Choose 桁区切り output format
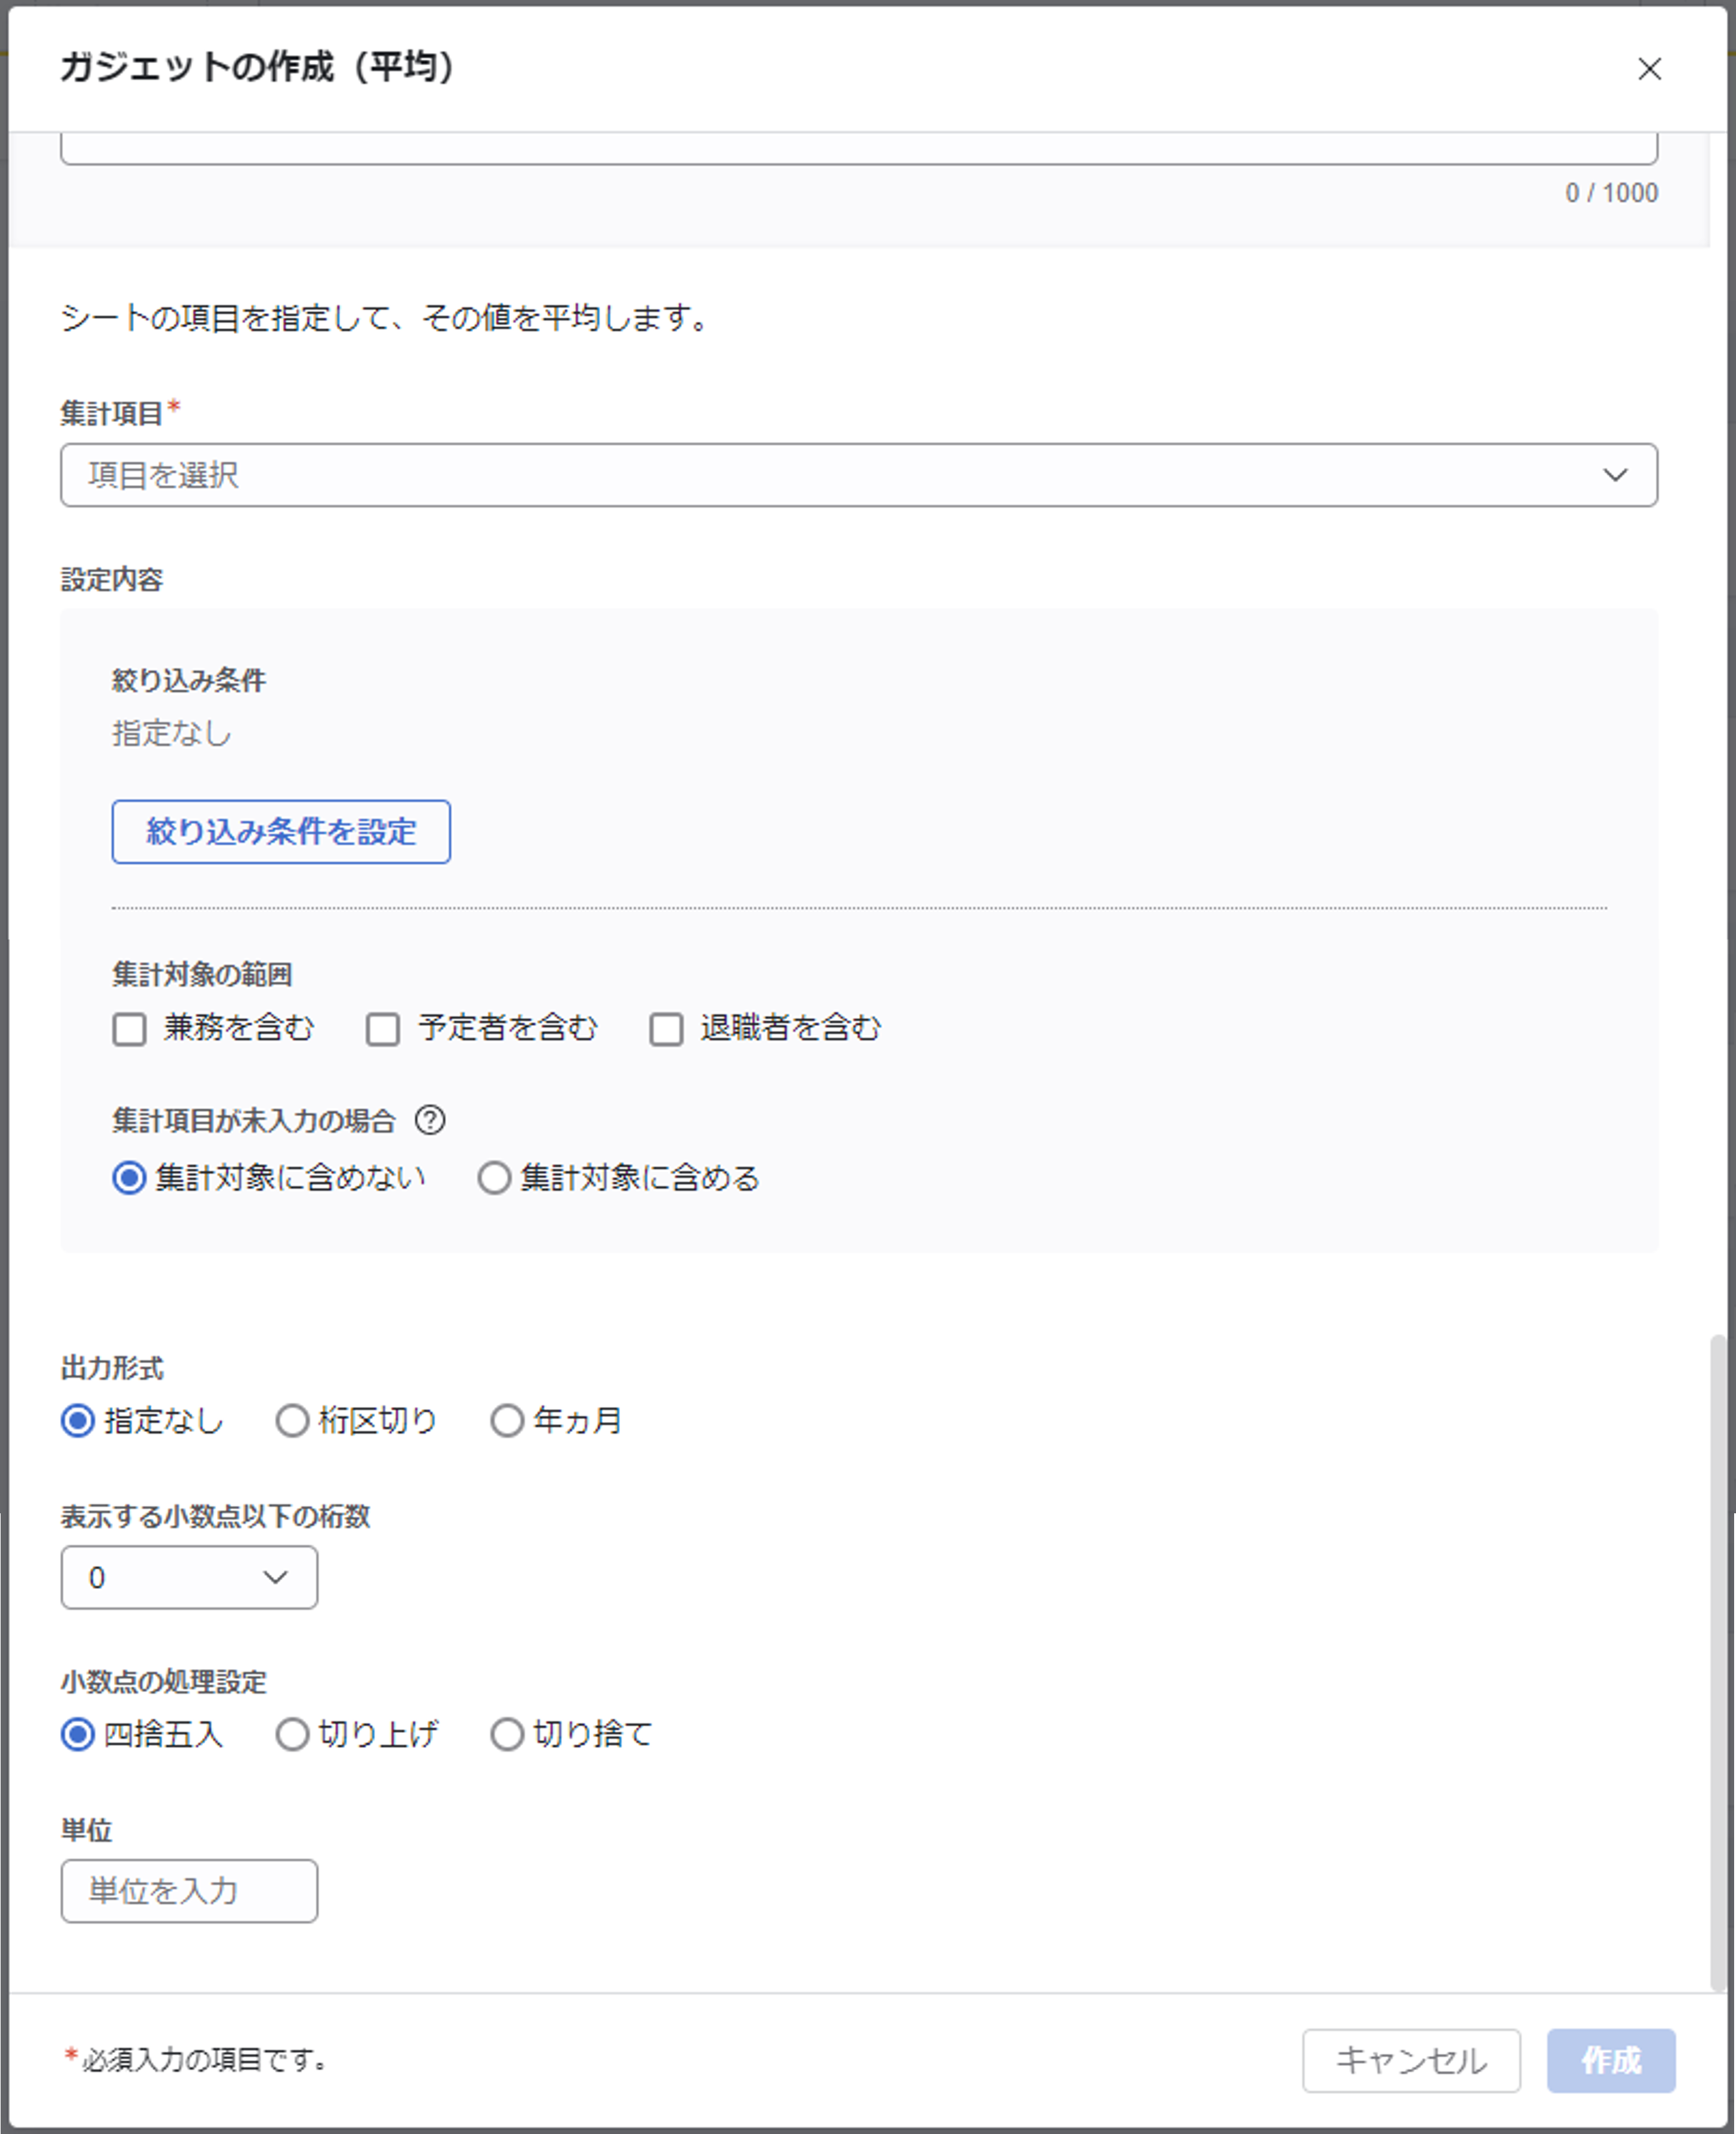Screen dimensions: 1736x2134 [x=292, y=1421]
